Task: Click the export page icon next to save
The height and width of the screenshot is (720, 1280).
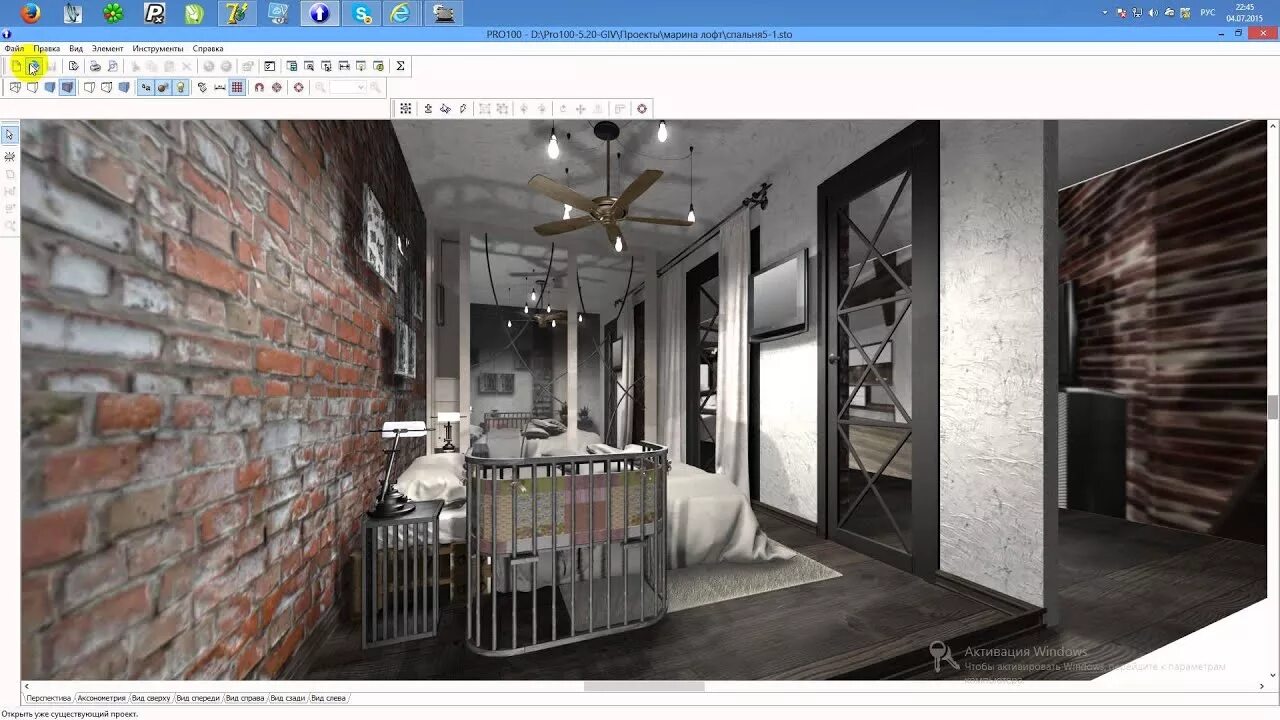Action: tap(74, 66)
